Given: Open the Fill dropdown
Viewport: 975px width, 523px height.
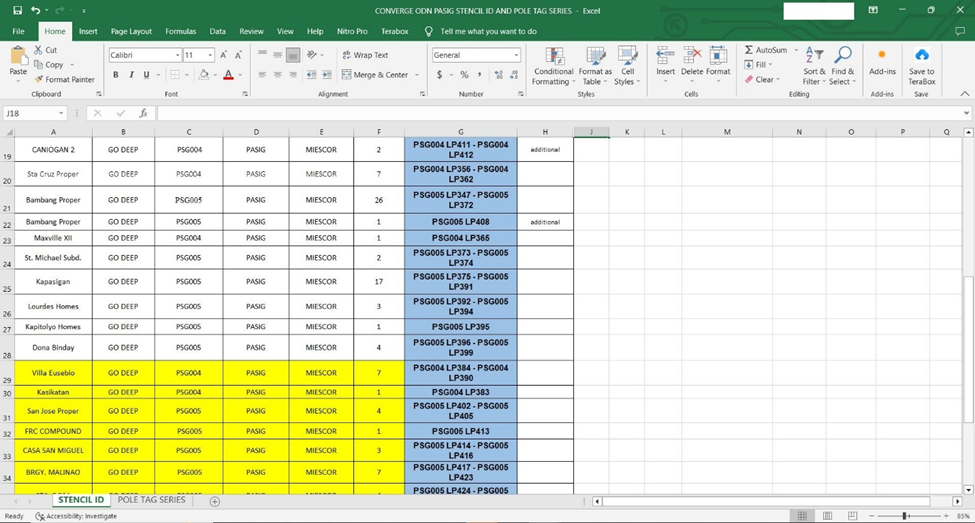Looking at the screenshot, I should pyautogui.click(x=758, y=65).
